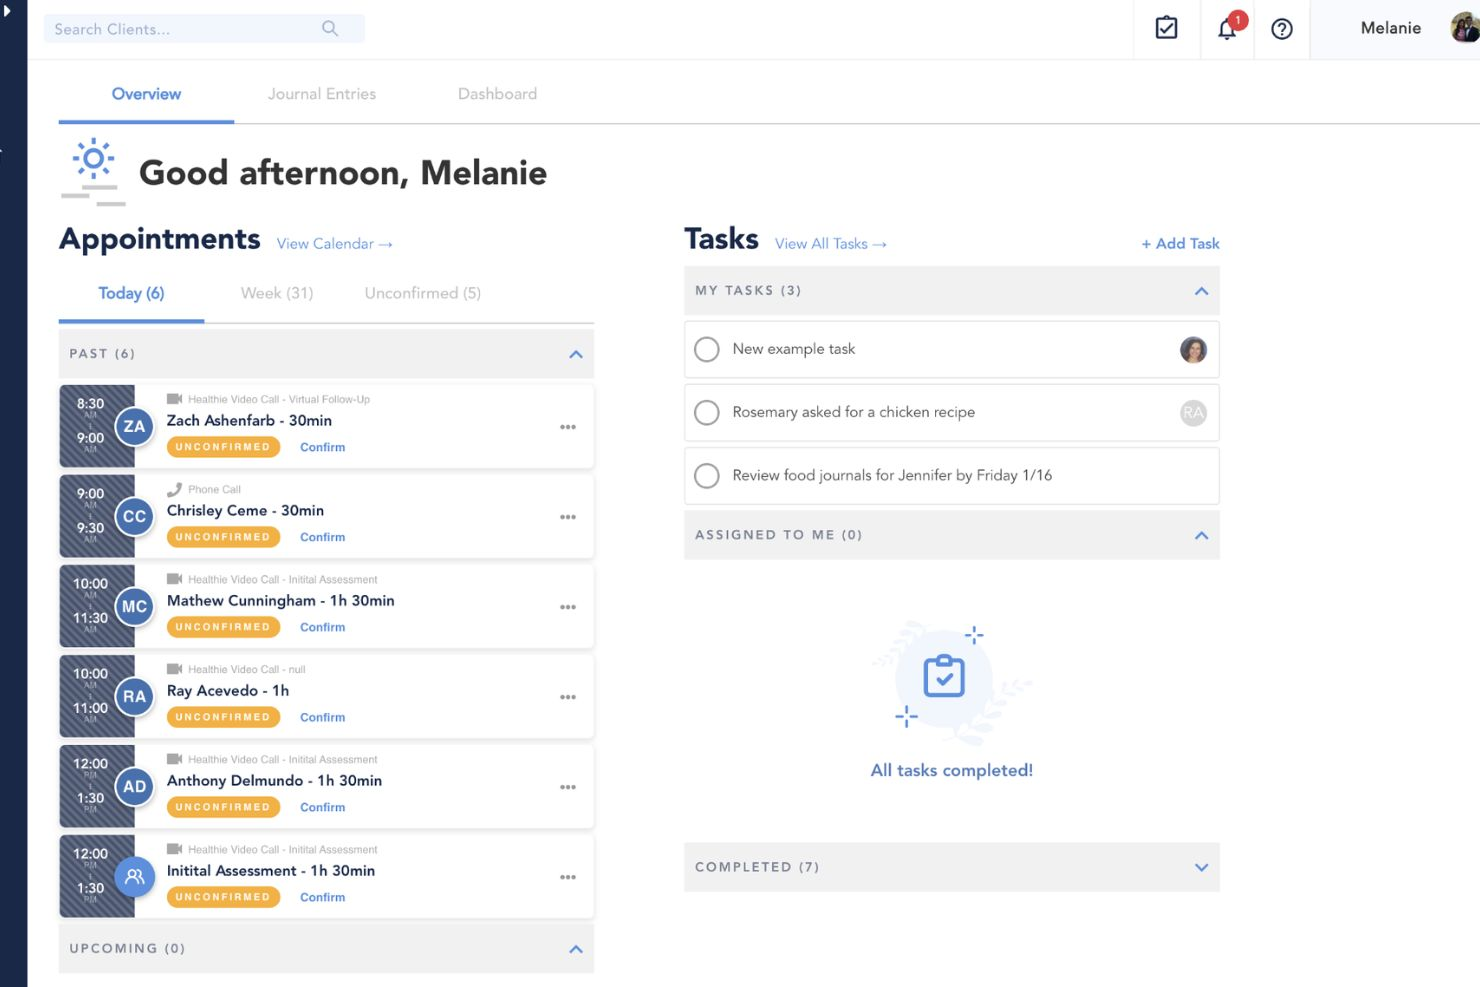1480x987 pixels.
Task: Click the search magnifier icon
Action: (x=330, y=29)
